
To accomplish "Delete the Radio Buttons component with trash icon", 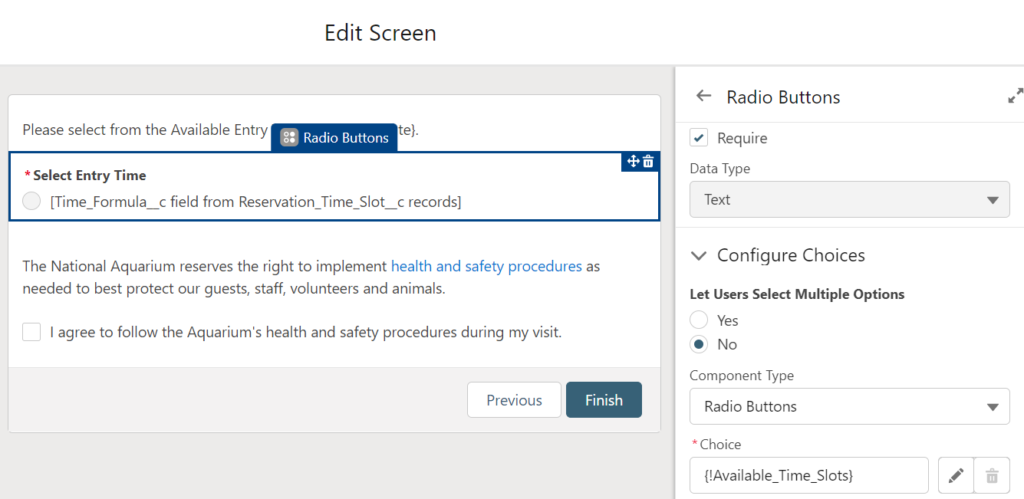I will coord(648,161).
